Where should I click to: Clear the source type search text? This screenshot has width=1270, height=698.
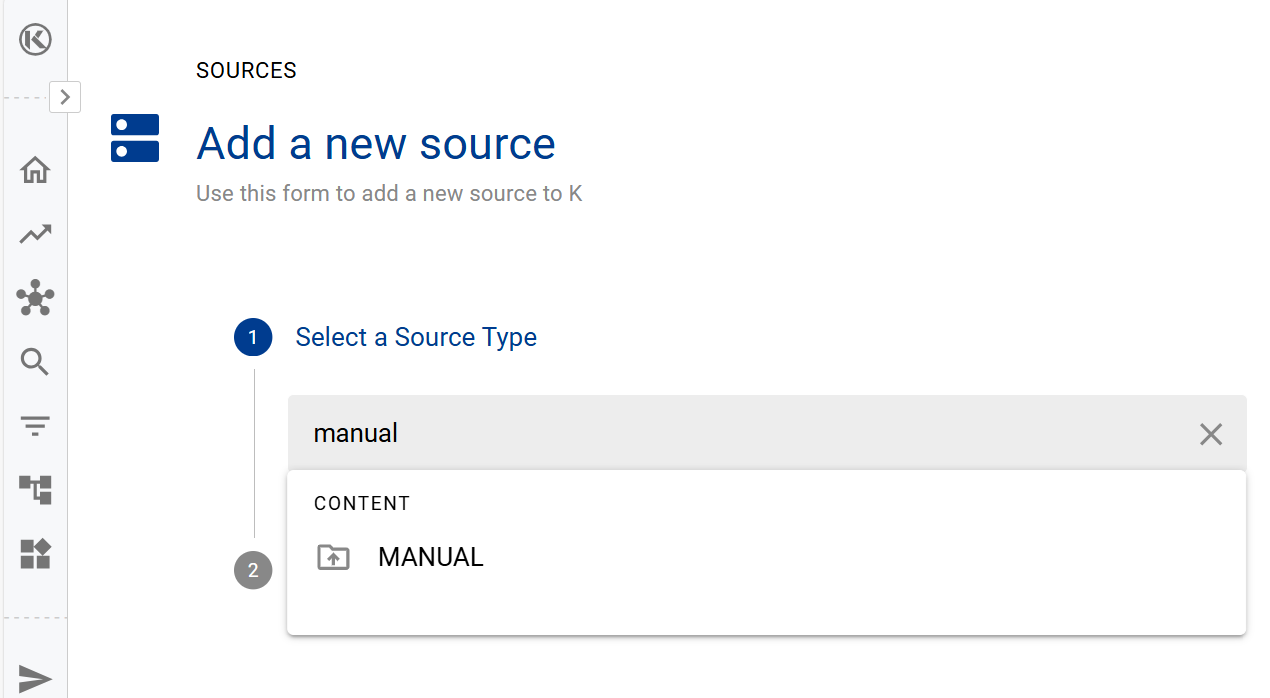[x=1210, y=434]
